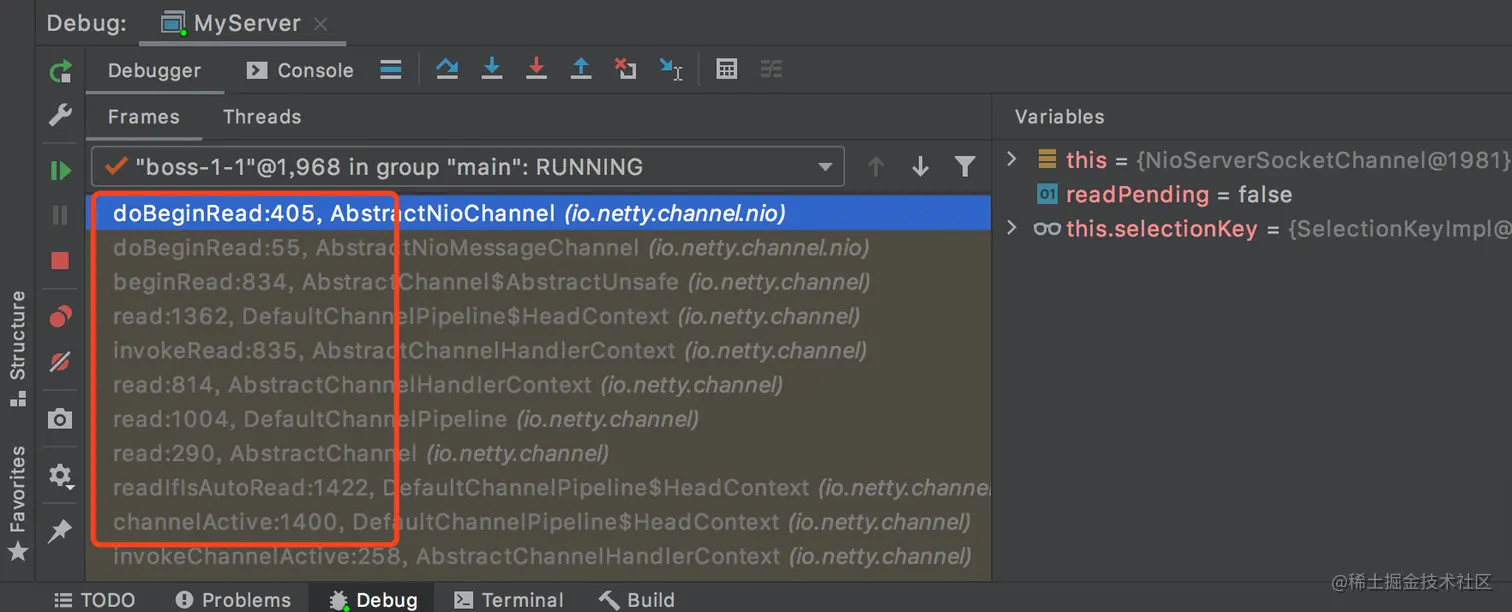Viewport: 1512px width, 612px height.
Task: Select frame doBeginRead:405, AbstractNioChannel
Action: [538, 213]
